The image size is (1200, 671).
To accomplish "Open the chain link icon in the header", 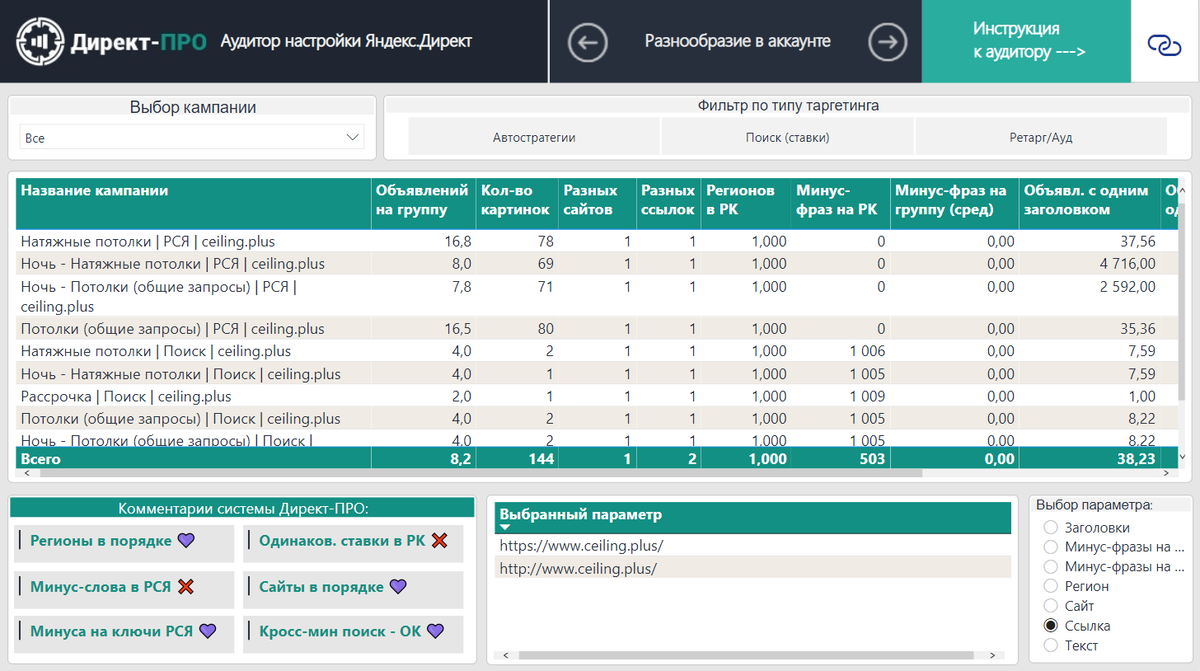I will pyautogui.click(x=1164, y=43).
